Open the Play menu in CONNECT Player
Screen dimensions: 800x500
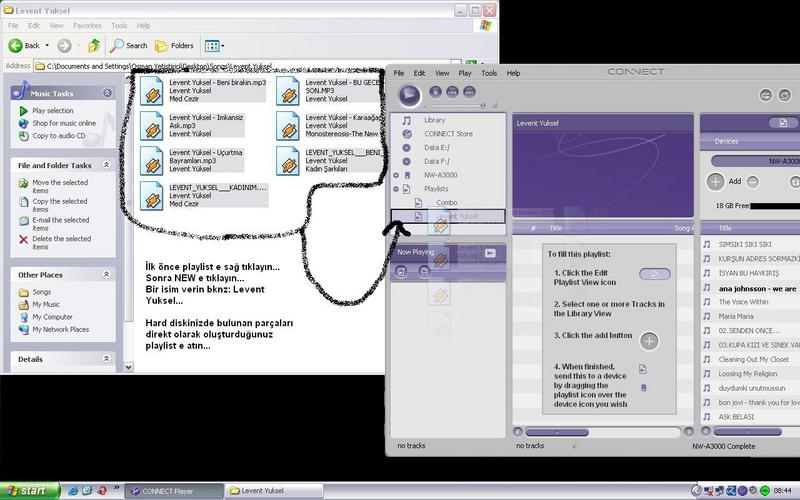(x=465, y=73)
